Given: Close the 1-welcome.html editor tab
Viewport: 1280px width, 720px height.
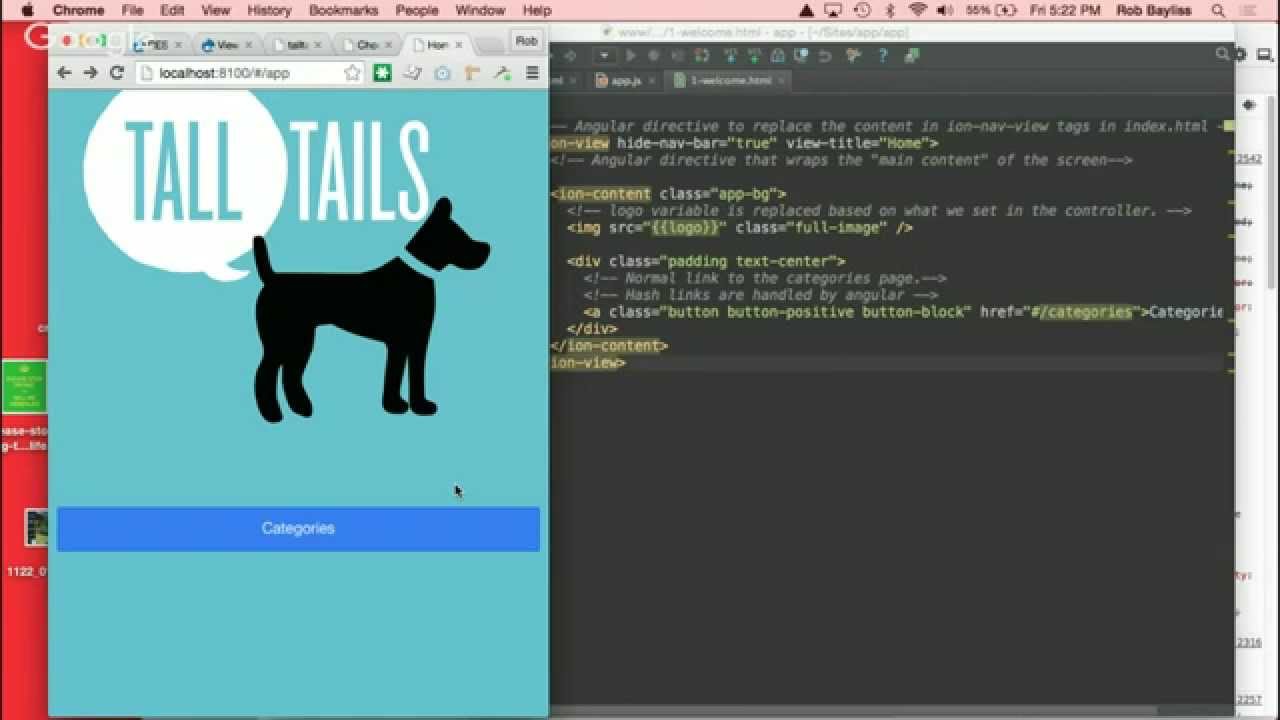Looking at the screenshot, I should tap(781, 80).
